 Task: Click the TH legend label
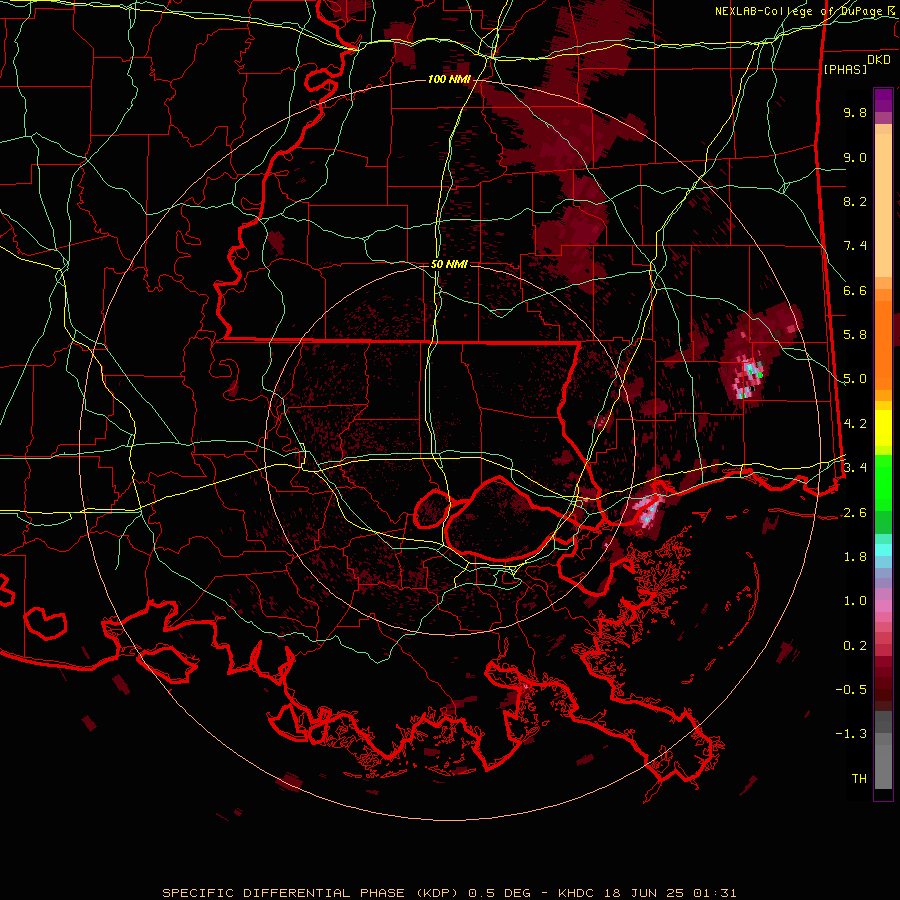[x=859, y=779]
